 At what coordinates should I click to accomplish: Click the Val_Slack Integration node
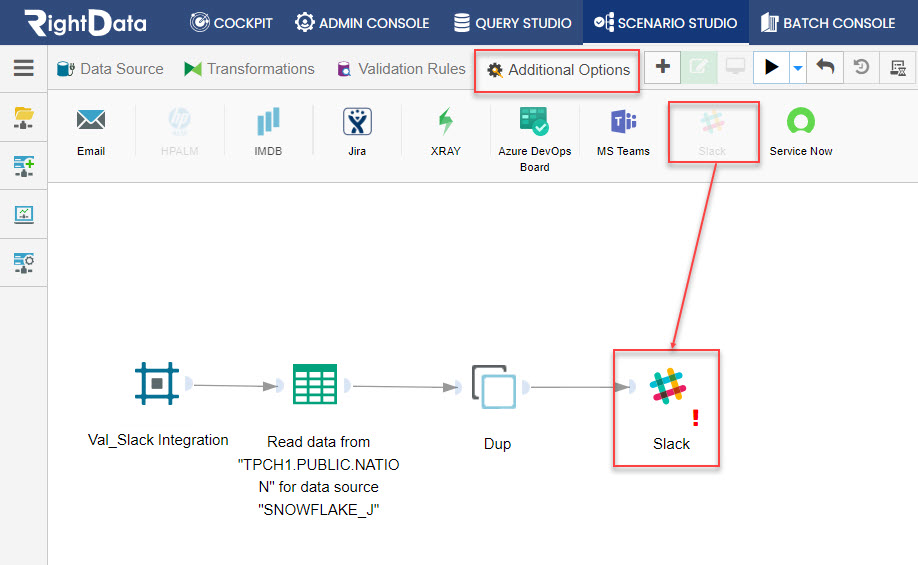point(157,383)
